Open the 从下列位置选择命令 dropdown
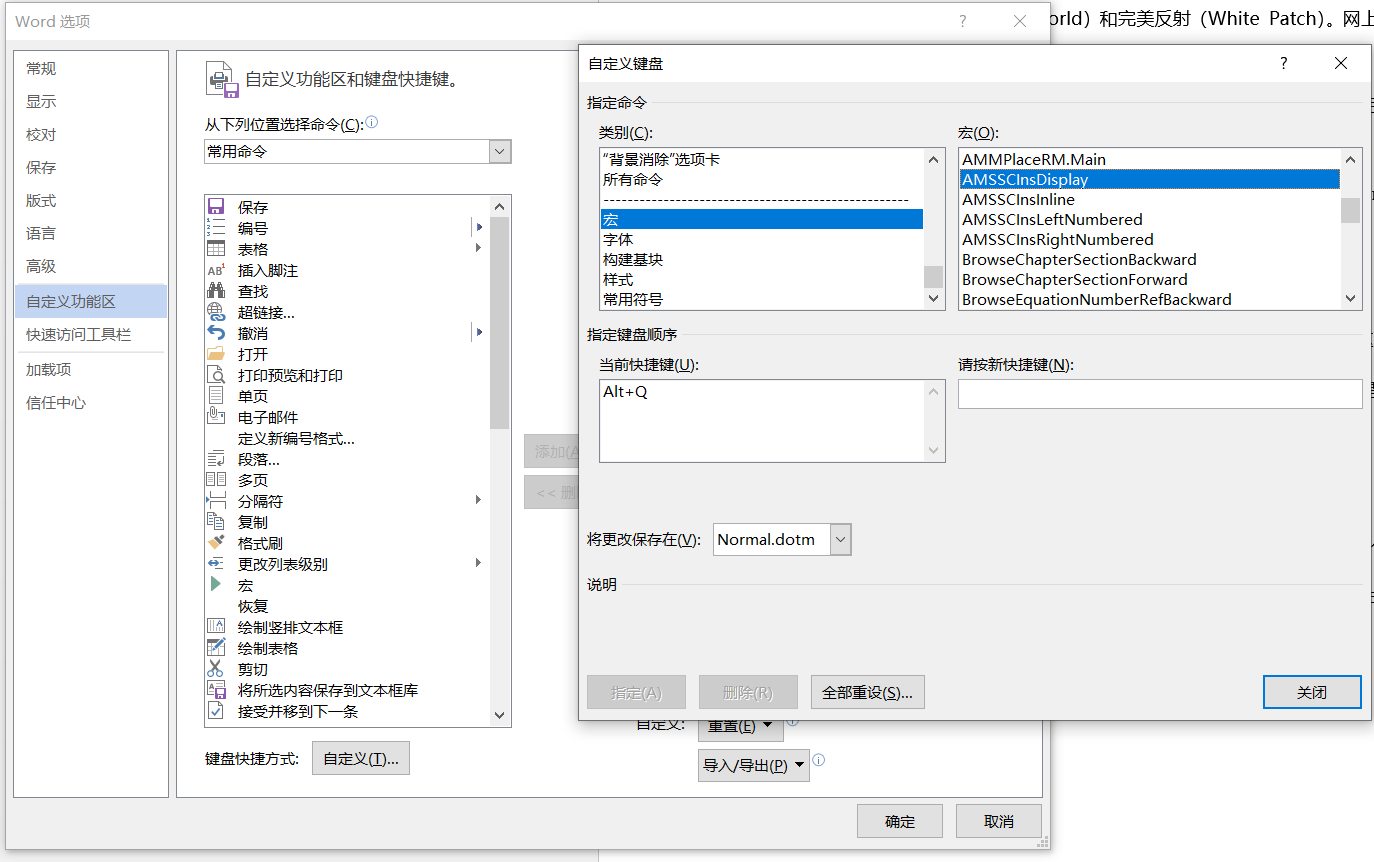Viewport: 1374px width, 862px height. [497, 151]
